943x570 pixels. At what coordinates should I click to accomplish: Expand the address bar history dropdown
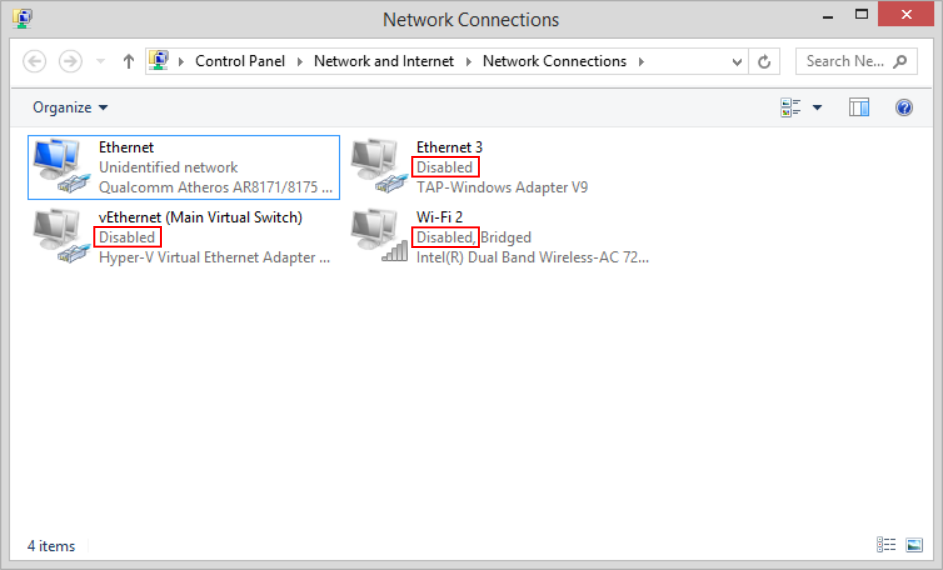pyautogui.click(x=737, y=62)
